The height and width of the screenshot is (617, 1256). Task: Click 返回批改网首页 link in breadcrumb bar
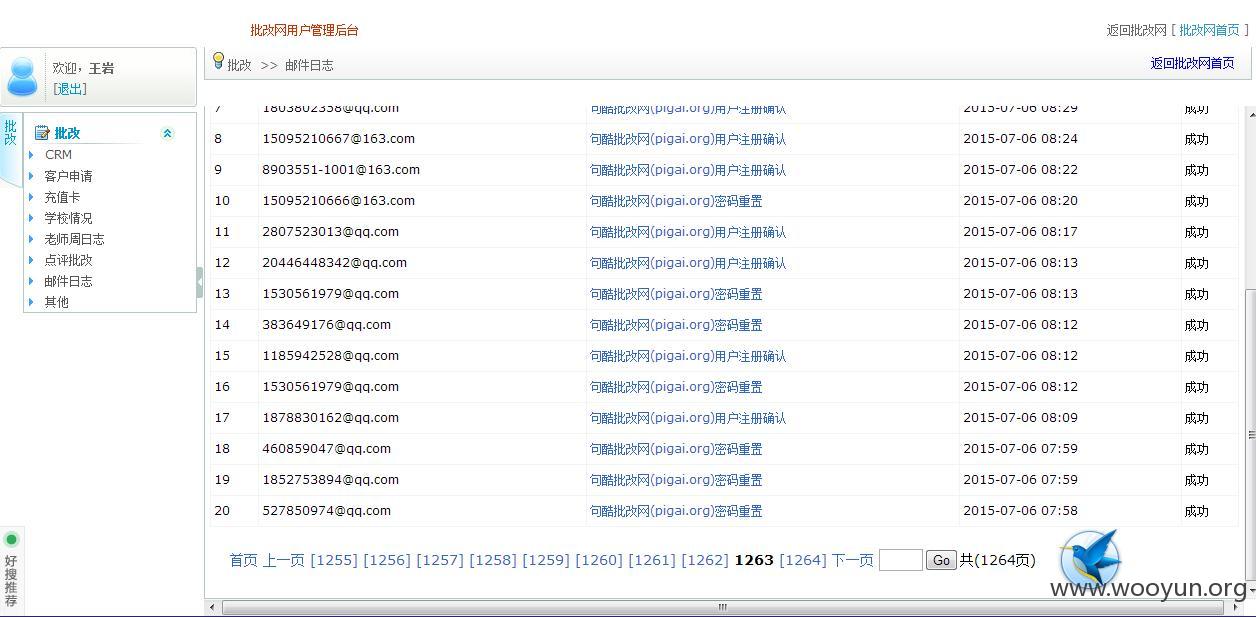pos(1192,63)
